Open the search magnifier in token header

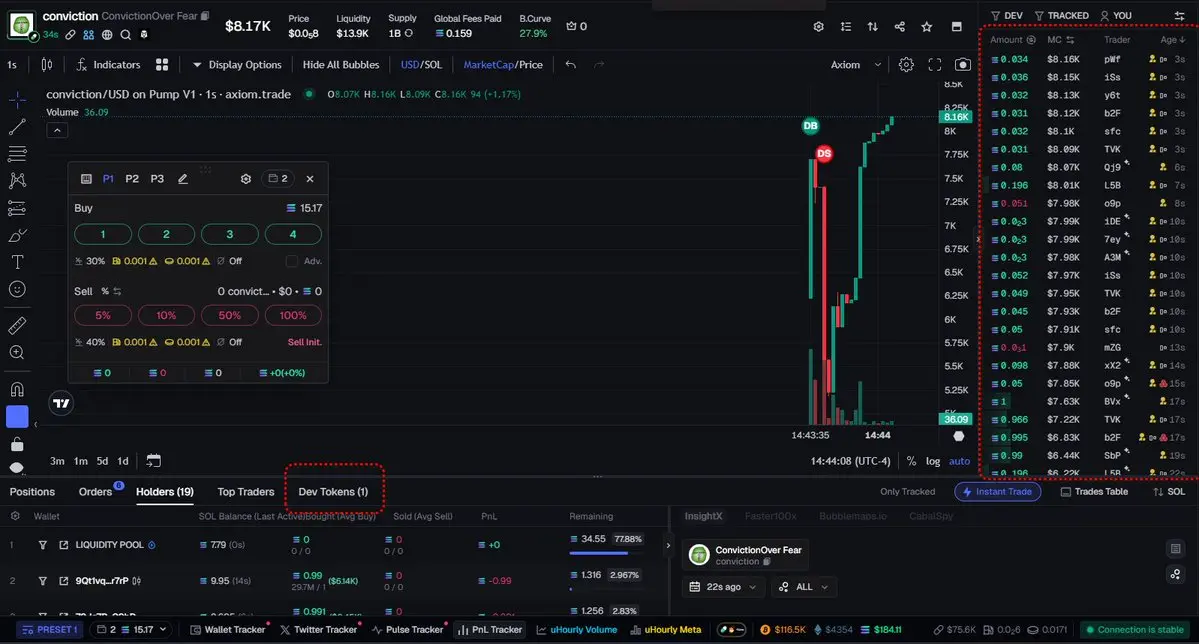click(x=125, y=34)
